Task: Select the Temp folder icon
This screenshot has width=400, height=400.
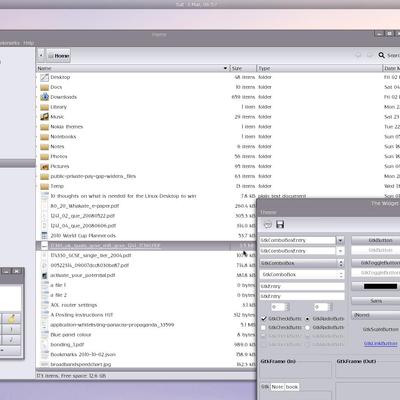Action: pos(44,186)
